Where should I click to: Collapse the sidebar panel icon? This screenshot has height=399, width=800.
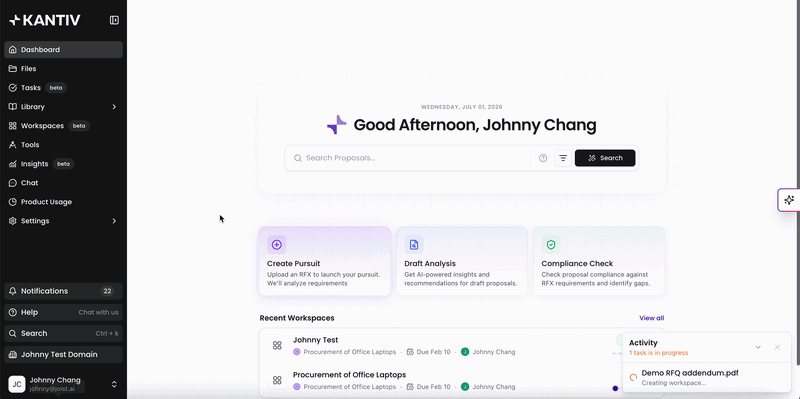click(x=114, y=20)
